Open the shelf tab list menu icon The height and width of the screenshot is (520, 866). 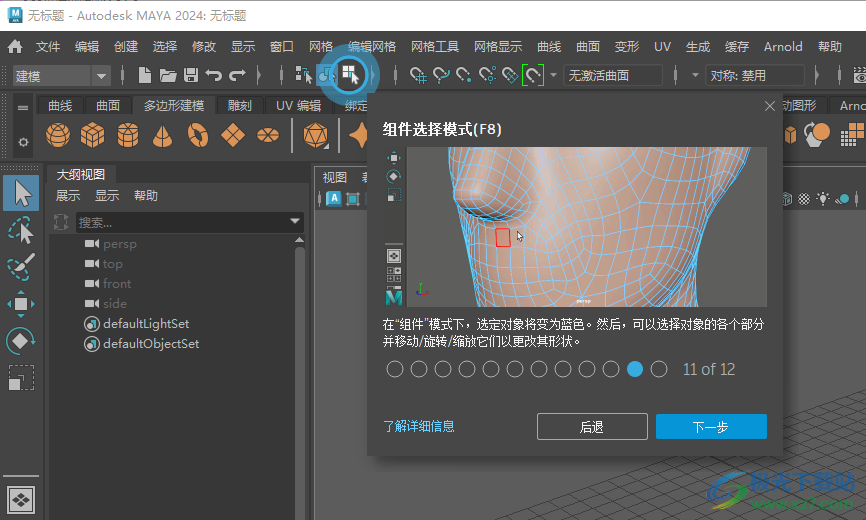[x=23, y=108]
